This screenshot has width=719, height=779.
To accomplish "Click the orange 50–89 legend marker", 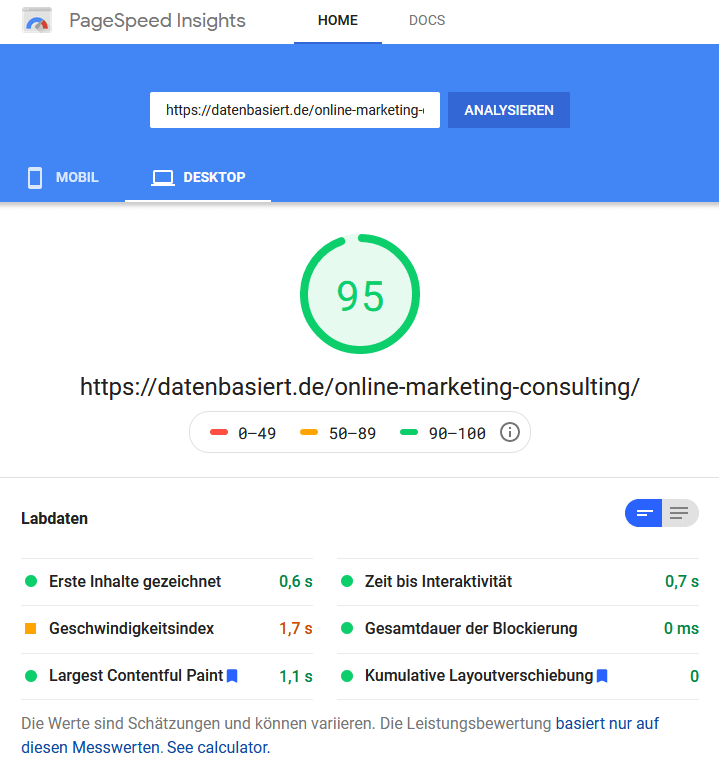I will (309, 432).
